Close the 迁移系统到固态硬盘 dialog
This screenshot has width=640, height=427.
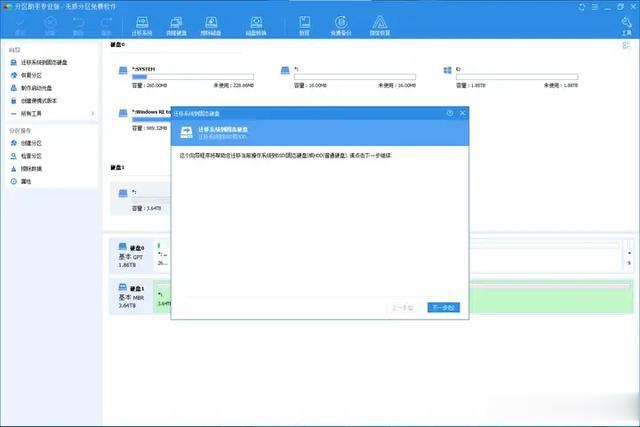click(x=462, y=113)
